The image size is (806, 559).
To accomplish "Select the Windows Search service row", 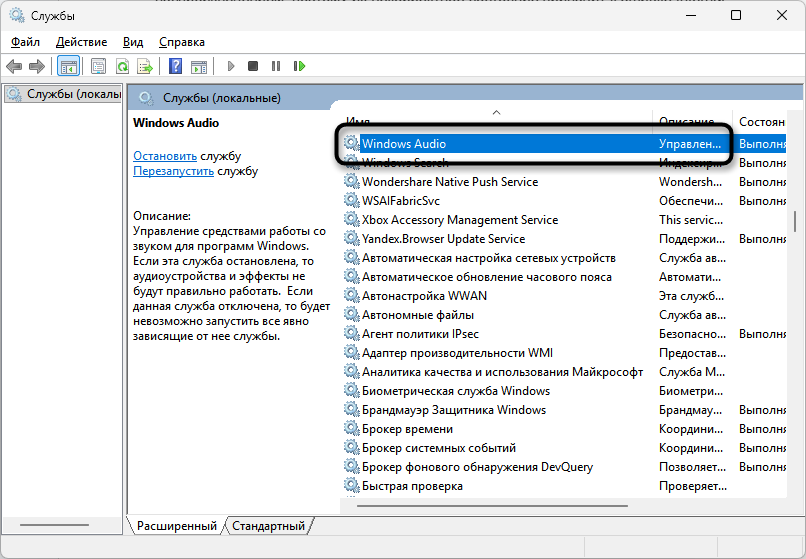I will (x=564, y=163).
